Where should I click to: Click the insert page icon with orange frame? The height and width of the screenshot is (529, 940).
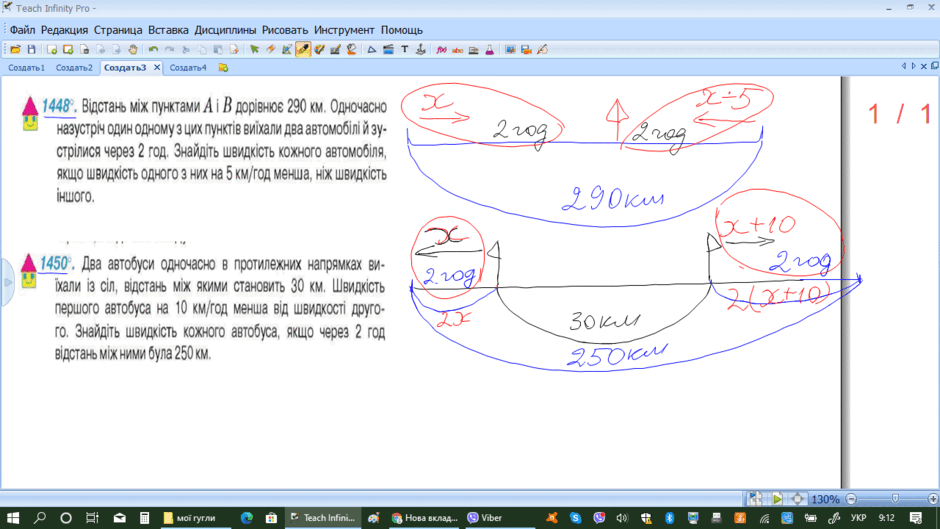[x=68, y=50]
